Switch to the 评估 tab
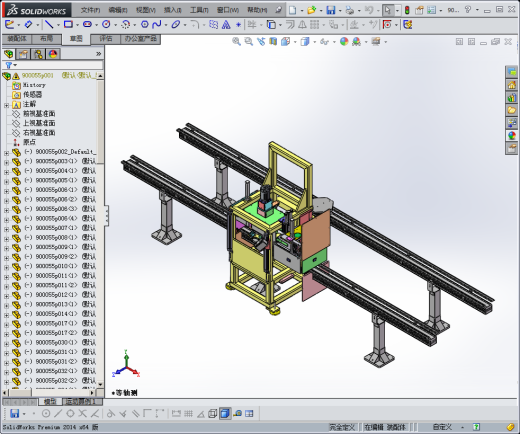The width and height of the screenshot is (520, 434). (106, 39)
